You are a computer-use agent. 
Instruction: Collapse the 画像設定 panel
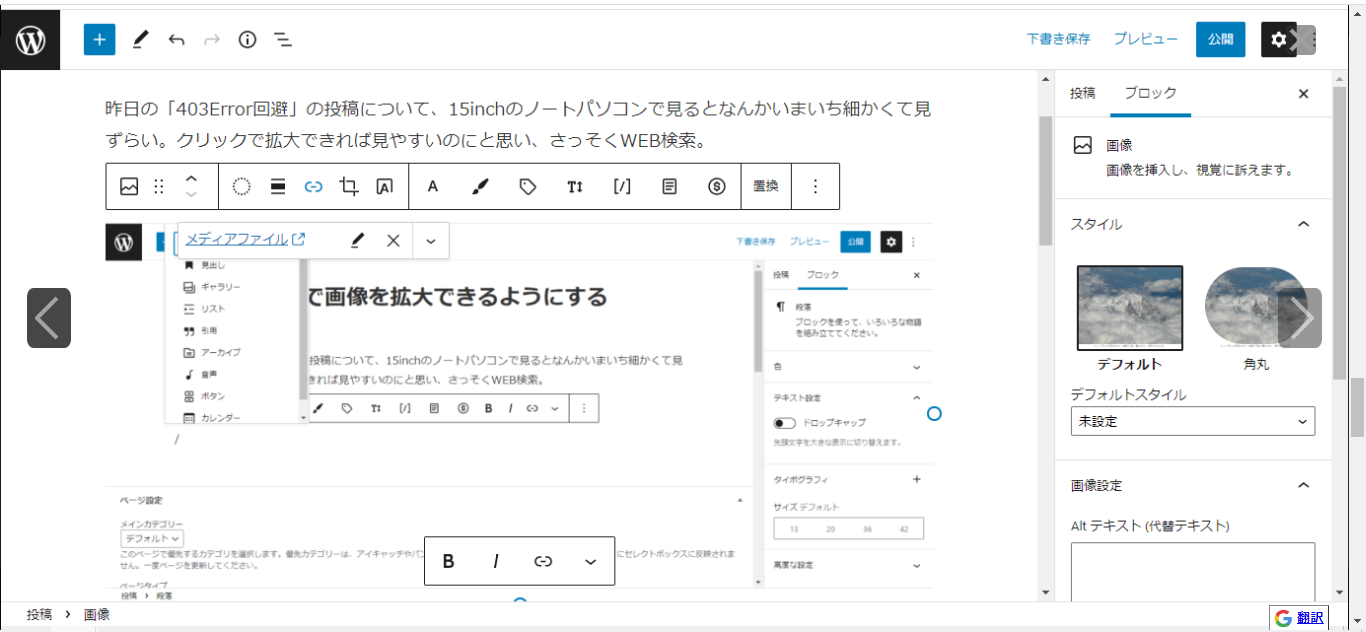(x=1303, y=485)
